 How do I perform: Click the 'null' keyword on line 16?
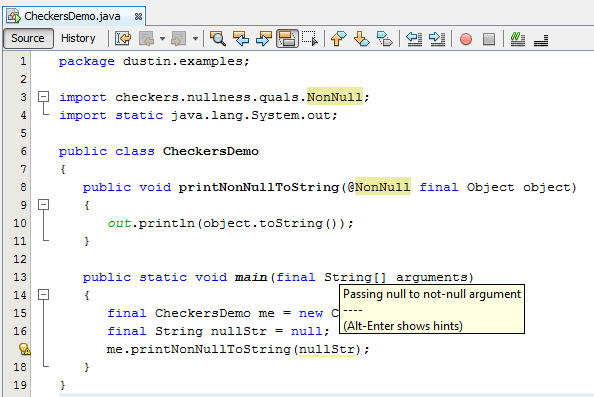point(306,331)
